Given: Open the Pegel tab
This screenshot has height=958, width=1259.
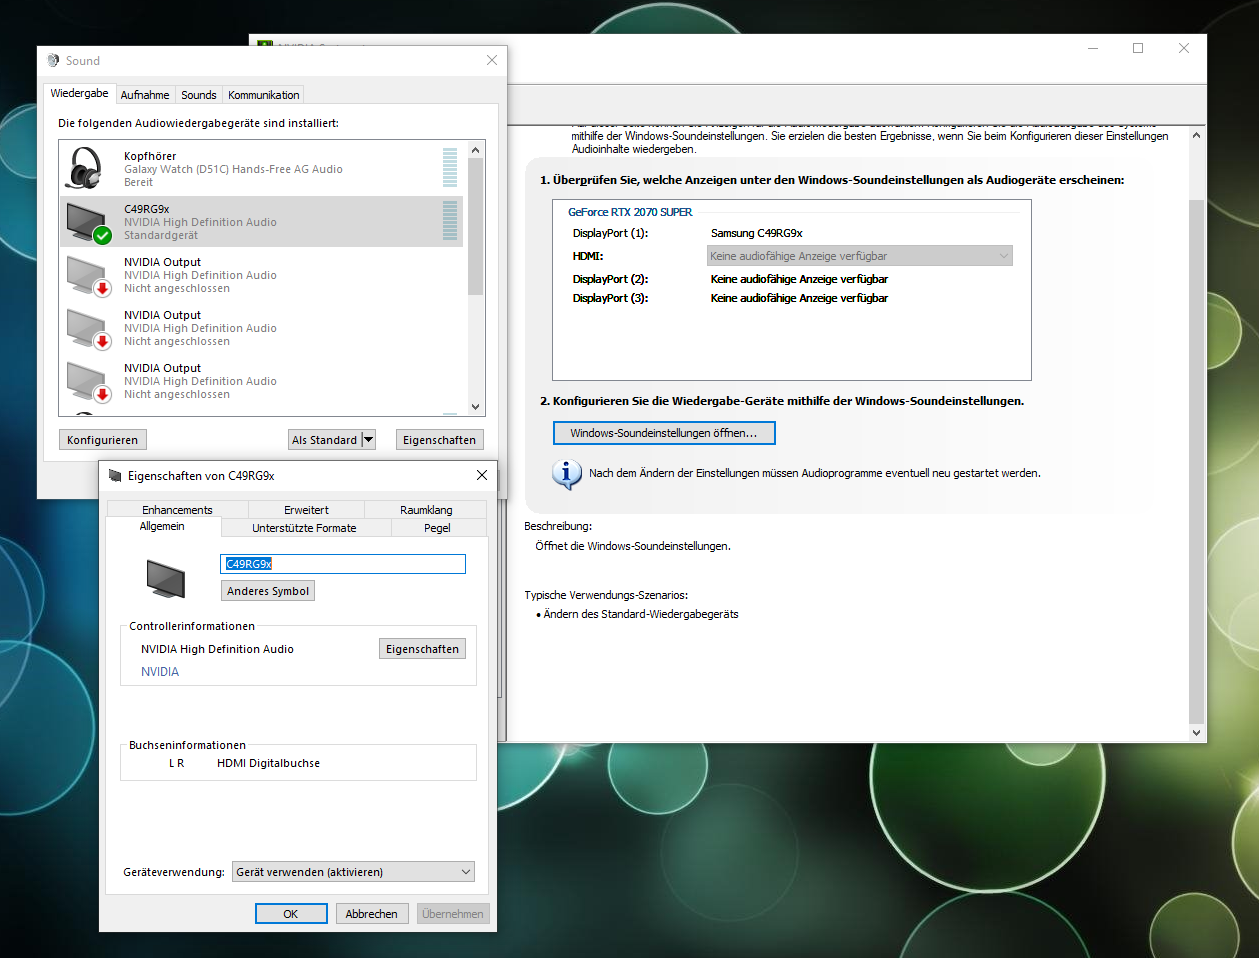Looking at the screenshot, I should [437, 528].
